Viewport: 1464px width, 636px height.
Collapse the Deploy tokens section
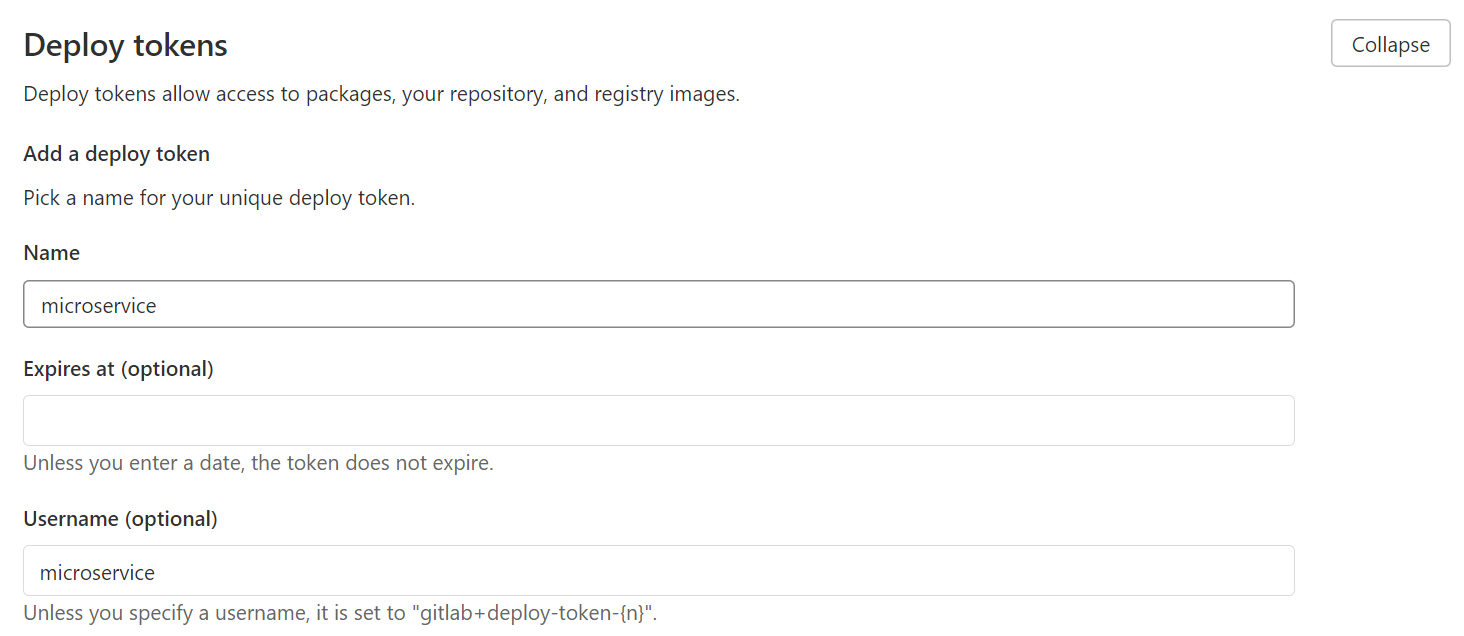[1390, 44]
